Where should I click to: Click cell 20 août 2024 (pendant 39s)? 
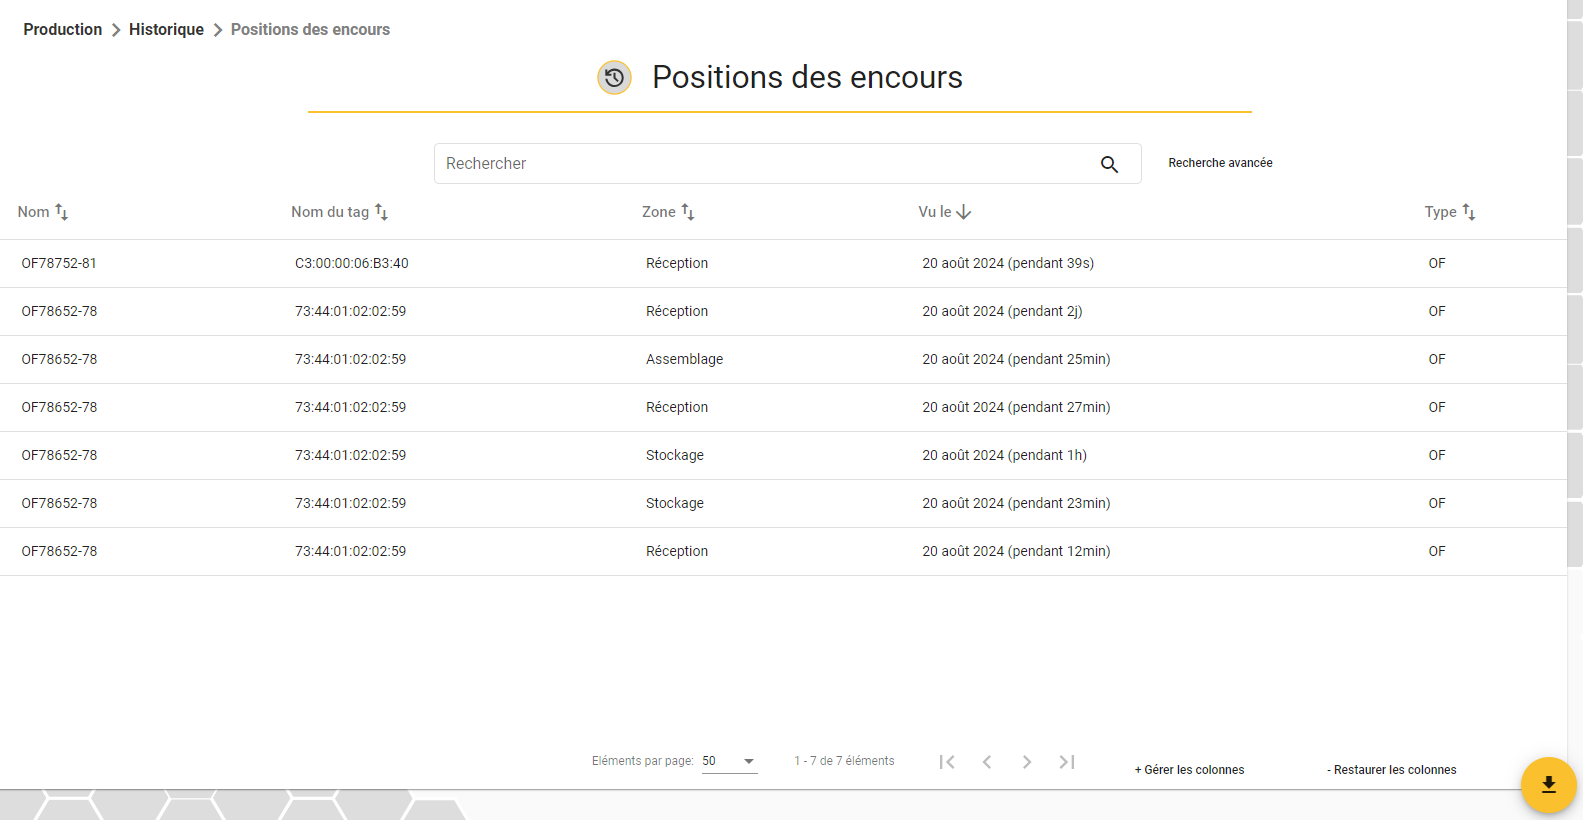tap(1008, 264)
